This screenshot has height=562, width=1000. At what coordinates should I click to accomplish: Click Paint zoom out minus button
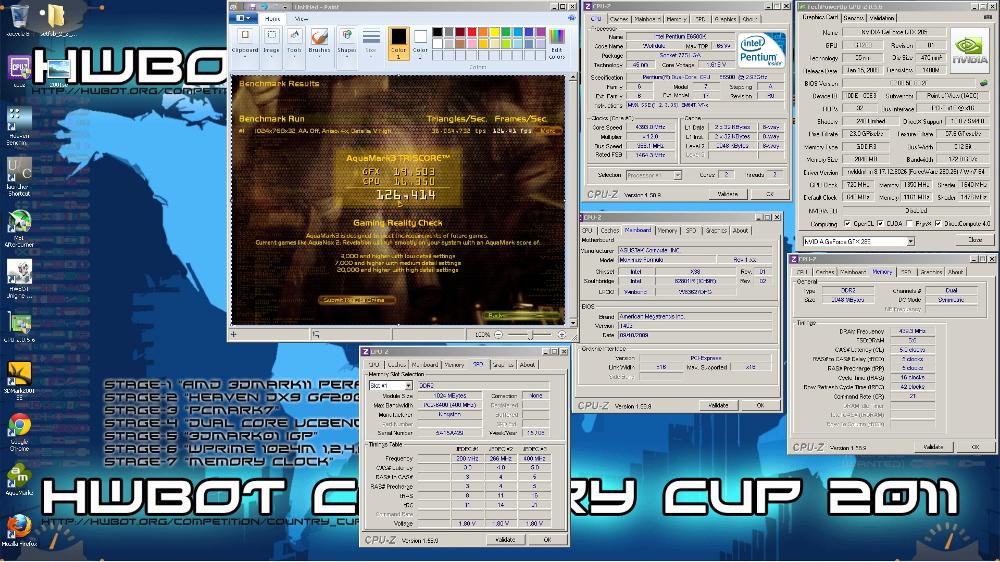[x=499, y=334]
